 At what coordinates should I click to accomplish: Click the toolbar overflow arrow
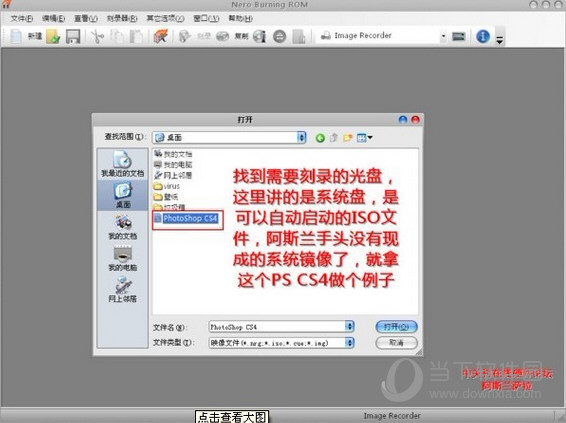500,39
